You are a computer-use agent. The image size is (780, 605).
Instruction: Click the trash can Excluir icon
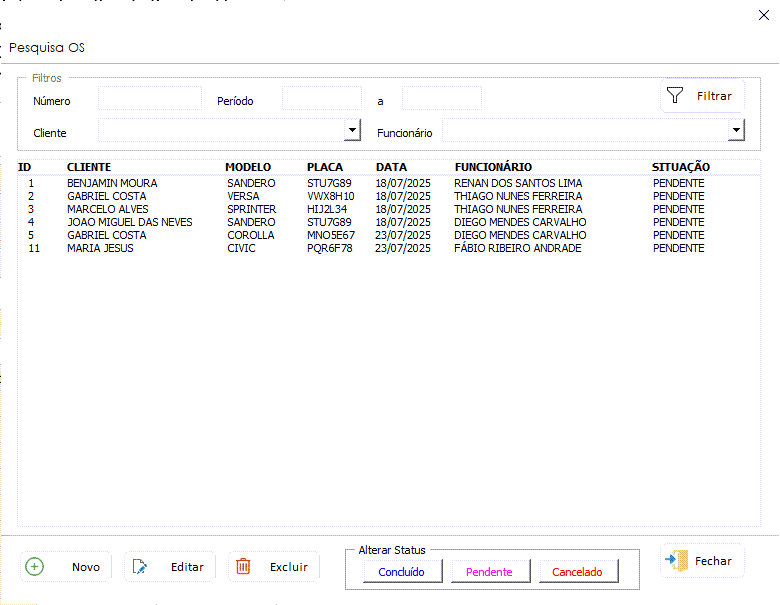(x=243, y=567)
